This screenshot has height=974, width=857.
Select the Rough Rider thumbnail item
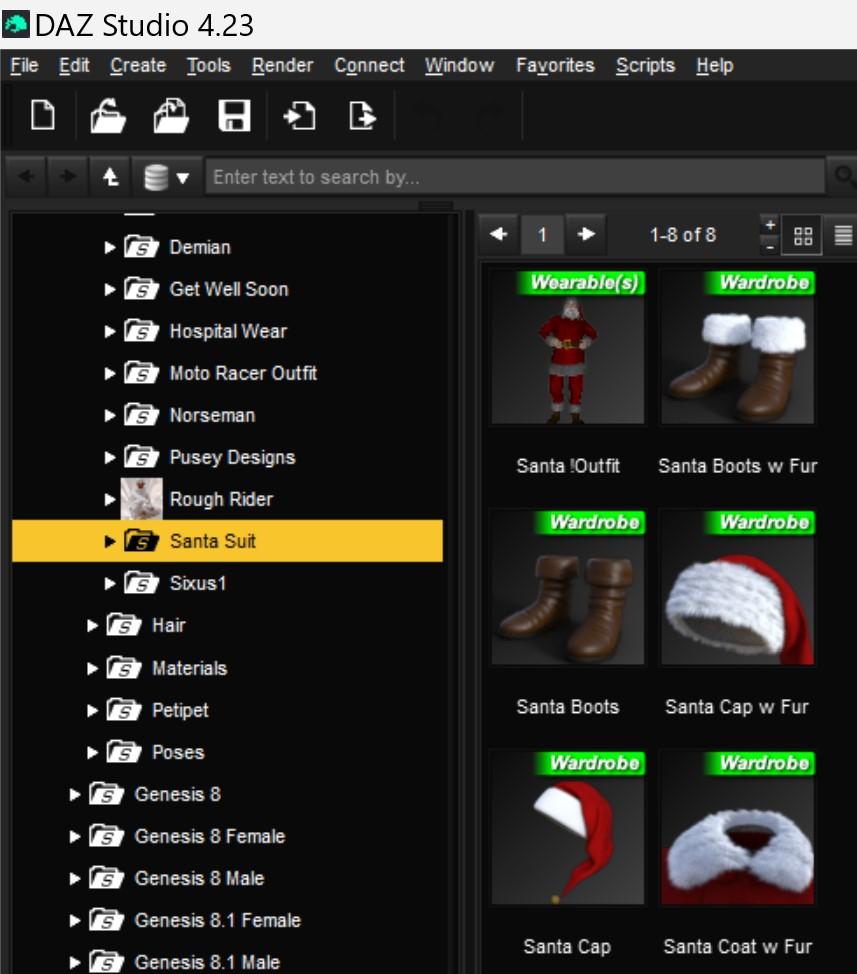tap(142, 499)
